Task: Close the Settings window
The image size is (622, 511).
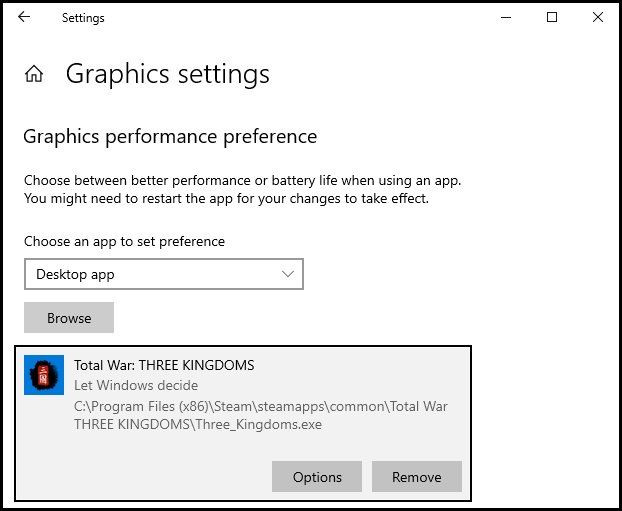Action: (598, 17)
